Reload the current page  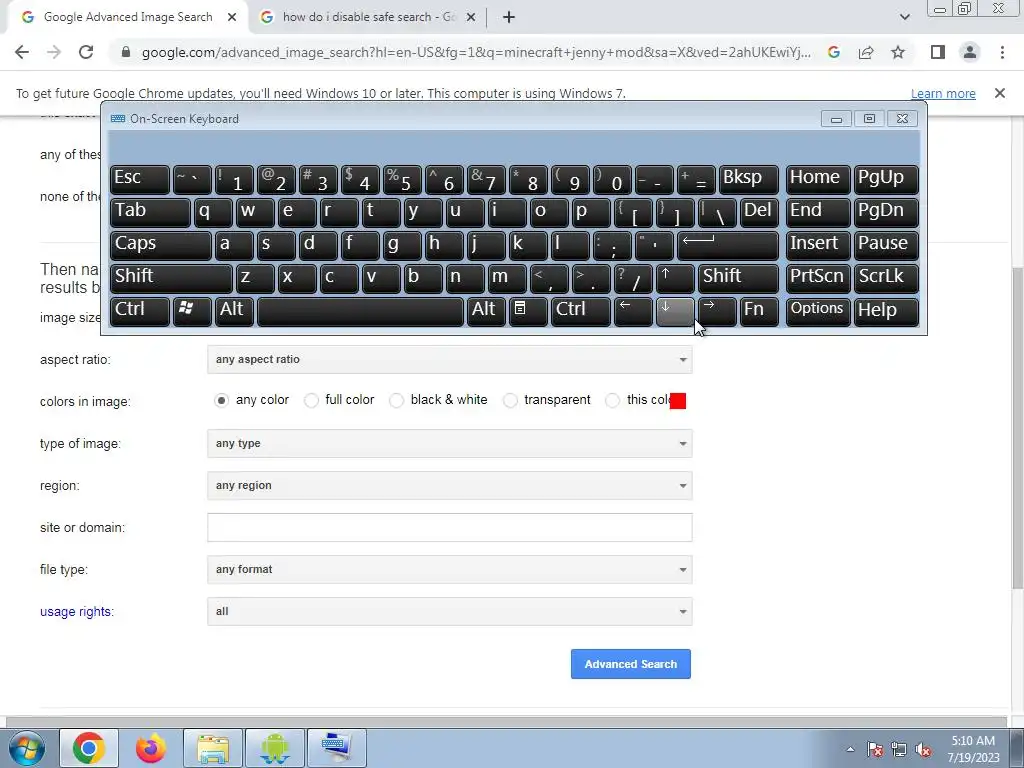click(86, 52)
